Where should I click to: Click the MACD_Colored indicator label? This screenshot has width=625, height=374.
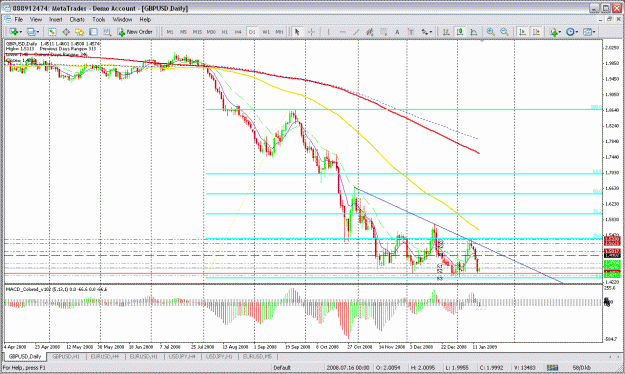(x=56, y=289)
